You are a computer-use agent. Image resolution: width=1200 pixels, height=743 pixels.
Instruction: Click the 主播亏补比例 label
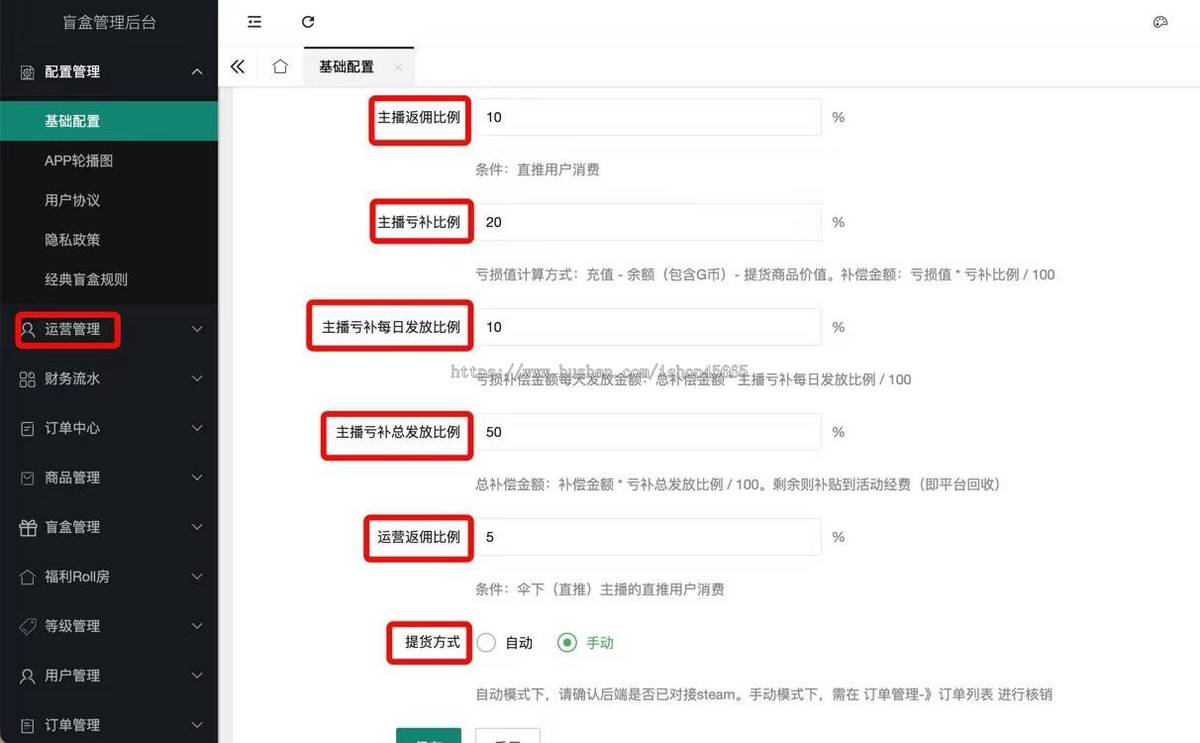[x=419, y=222]
